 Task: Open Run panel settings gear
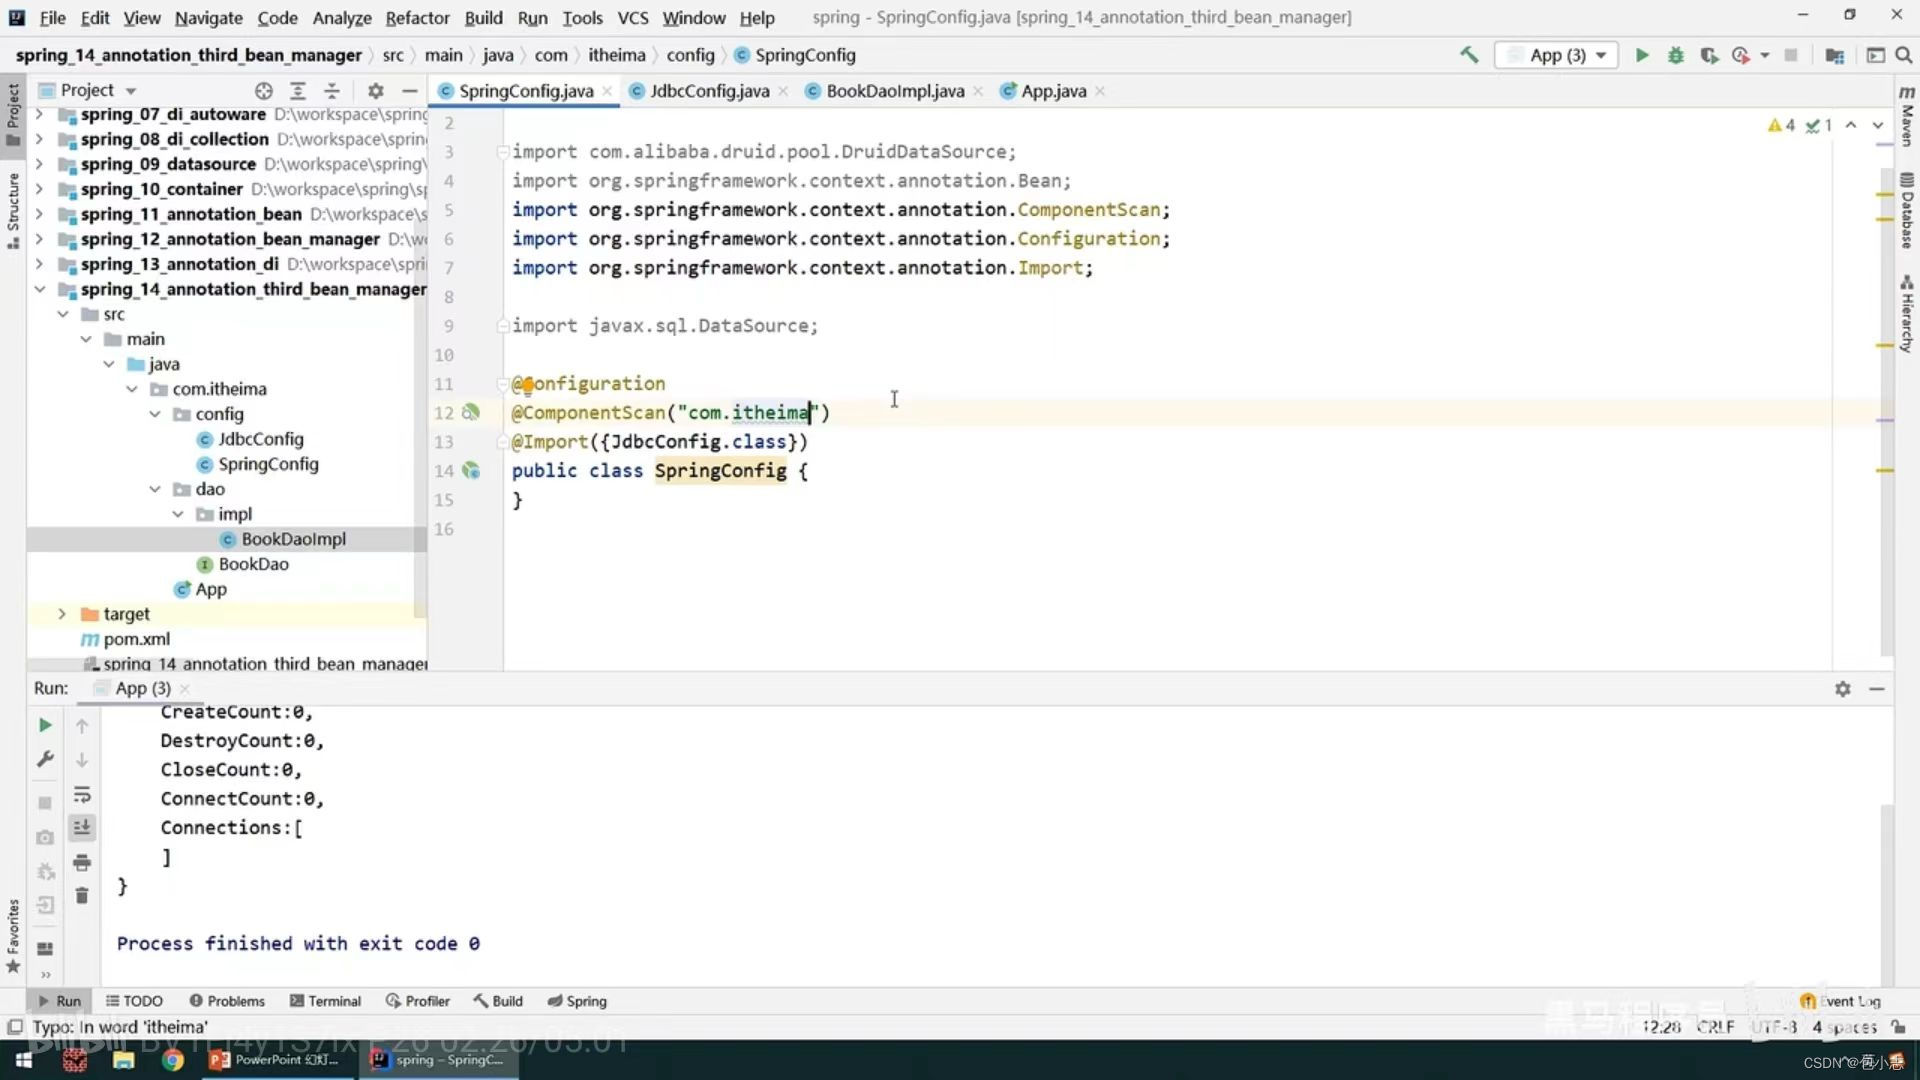1843,689
